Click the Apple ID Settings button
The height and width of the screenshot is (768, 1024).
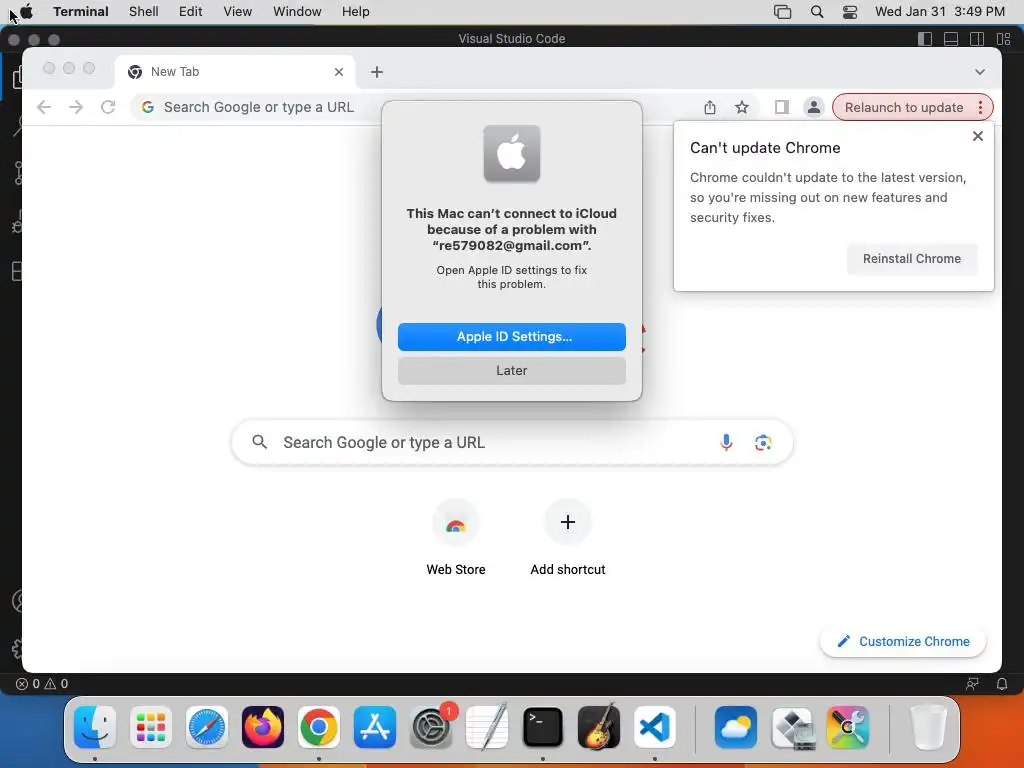pos(511,336)
